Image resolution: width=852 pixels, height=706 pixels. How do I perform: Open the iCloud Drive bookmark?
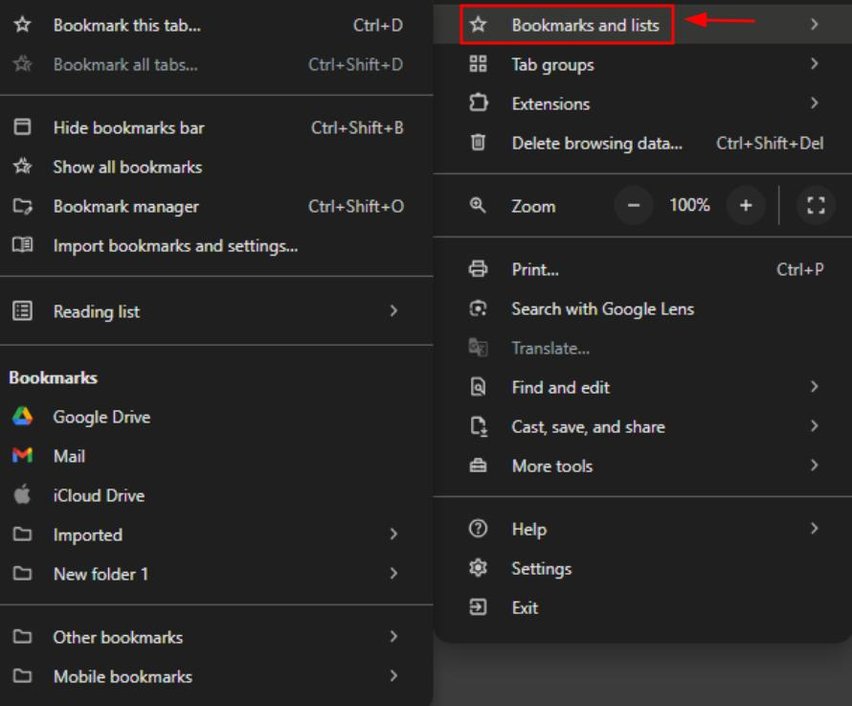[216, 495]
